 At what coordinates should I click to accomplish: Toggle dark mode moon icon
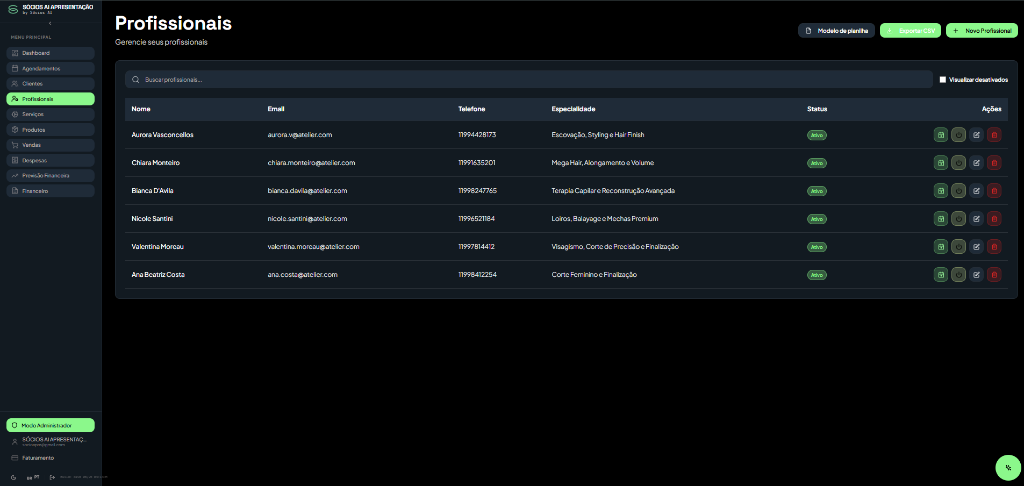tap(14, 478)
